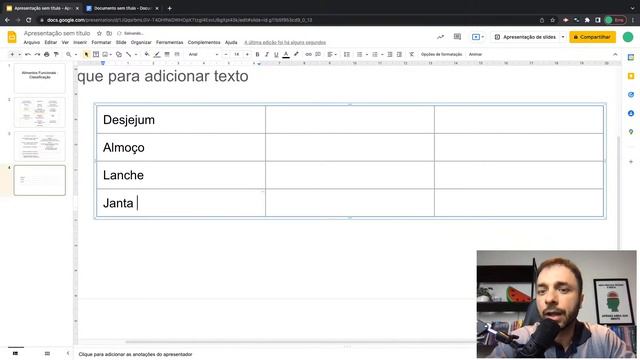The height and width of the screenshot is (360, 640).
Task: Open the Zoom magnifier tool
Action: (69, 54)
